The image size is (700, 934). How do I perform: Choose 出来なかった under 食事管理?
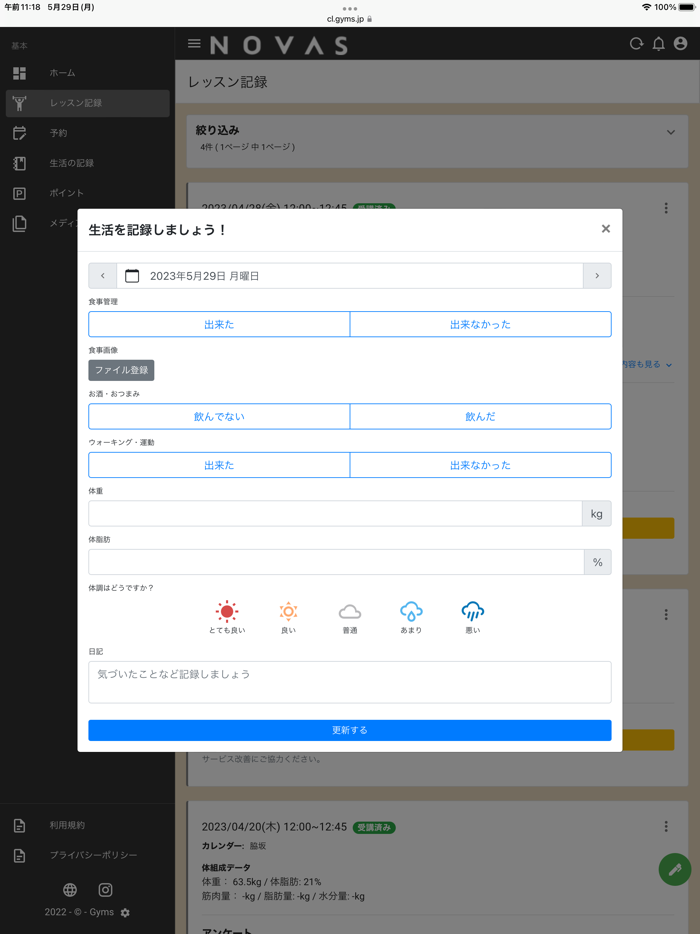[x=481, y=324]
